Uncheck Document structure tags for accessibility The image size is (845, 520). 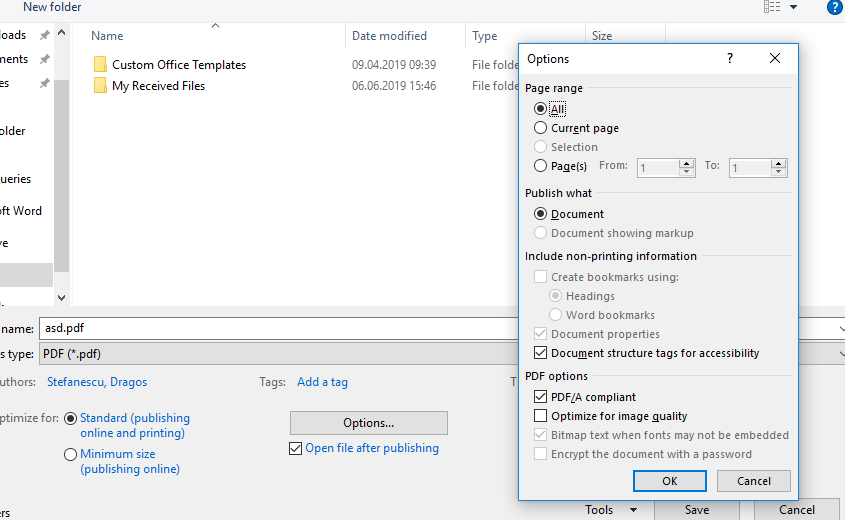(541, 353)
